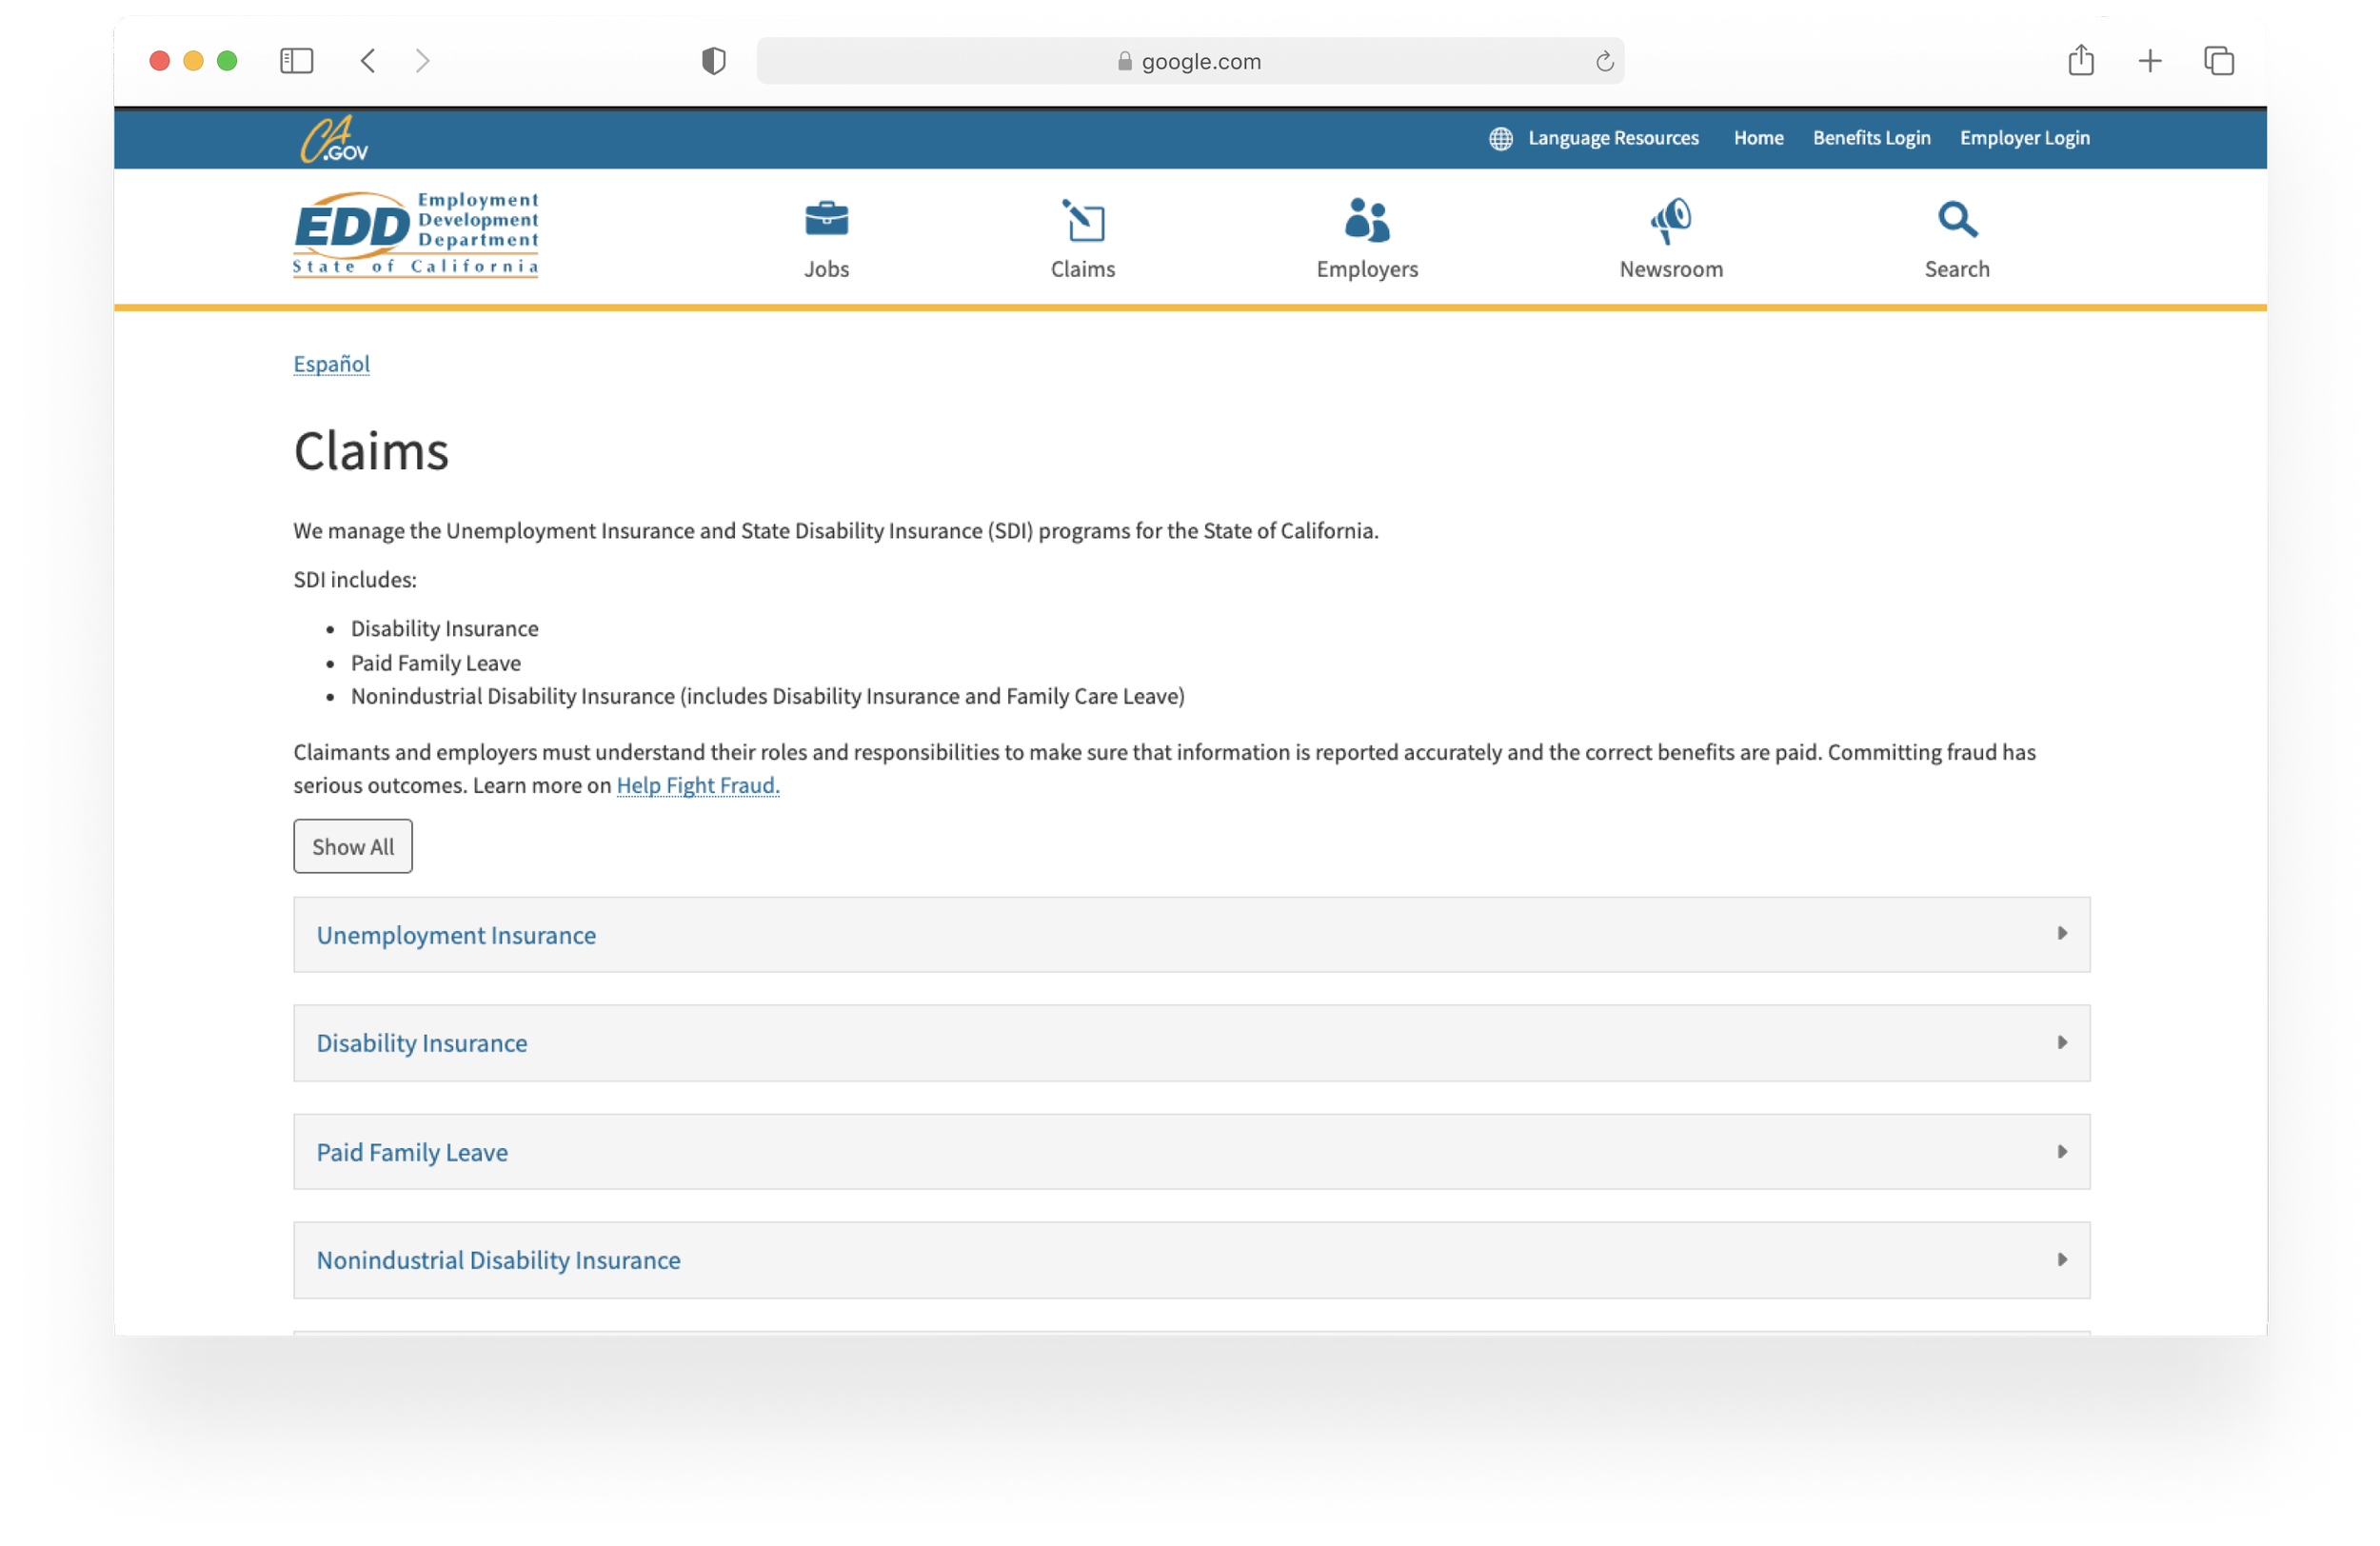Toggle the Safari sidebar icon
Screen dimensions: 2380x1546
(296, 61)
